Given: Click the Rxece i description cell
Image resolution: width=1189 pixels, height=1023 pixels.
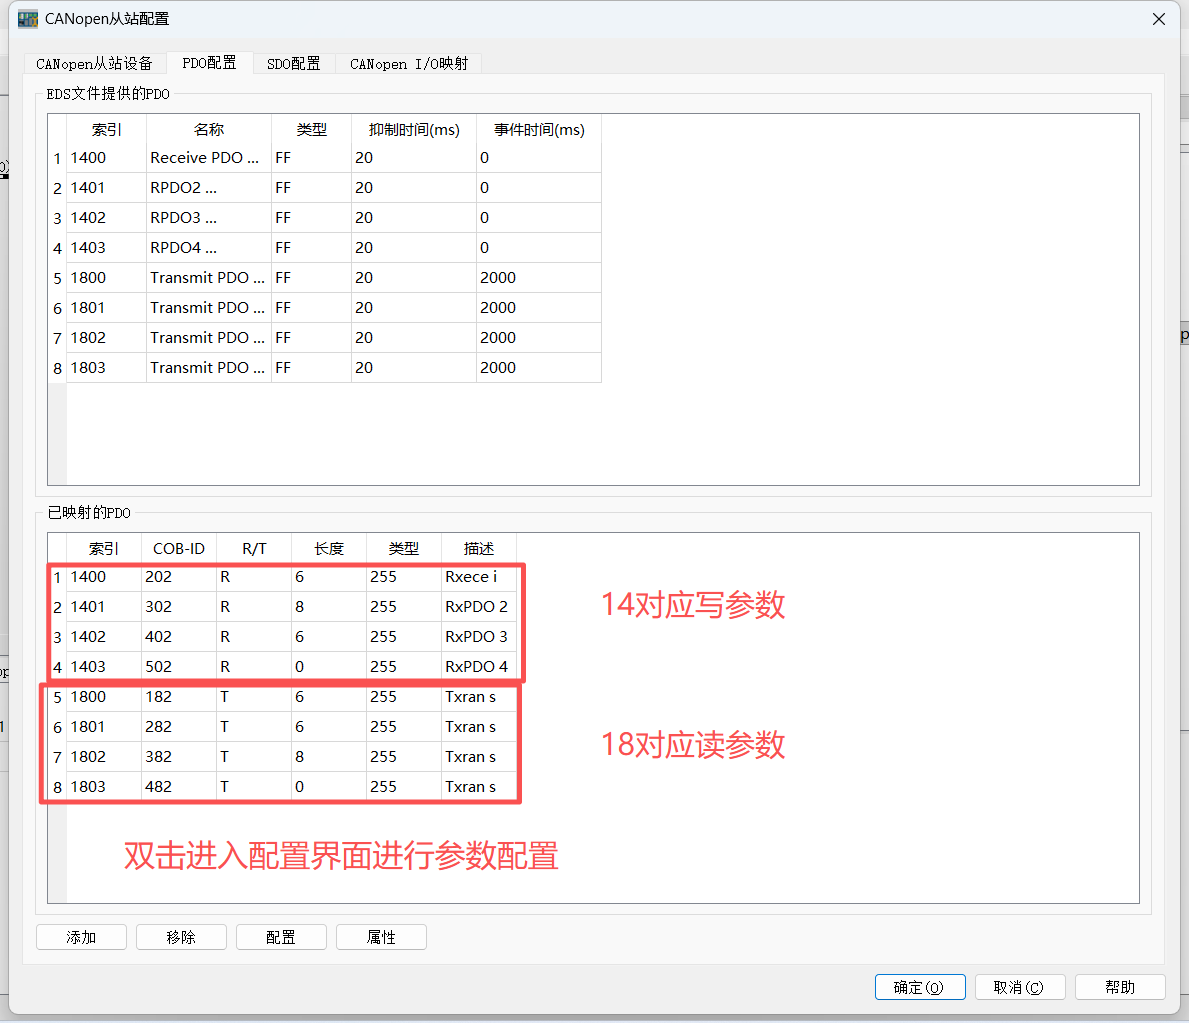Looking at the screenshot, I should 479,577.
